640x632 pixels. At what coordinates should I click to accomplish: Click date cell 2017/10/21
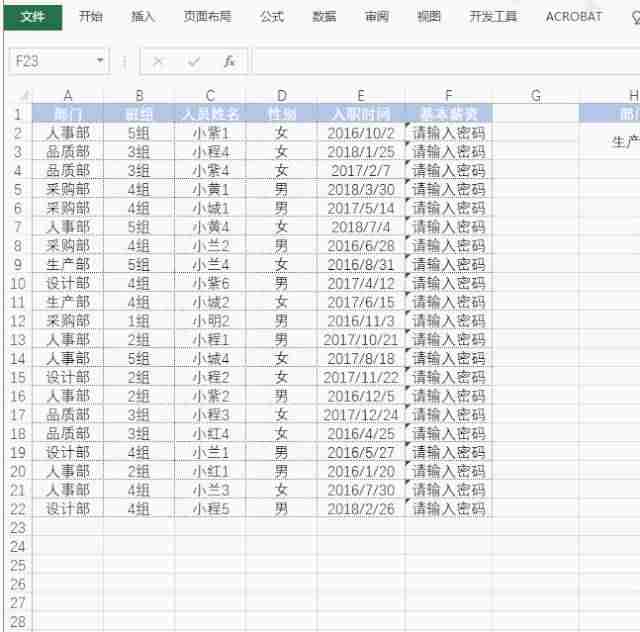pyautogui.click(x=361, y=340)
